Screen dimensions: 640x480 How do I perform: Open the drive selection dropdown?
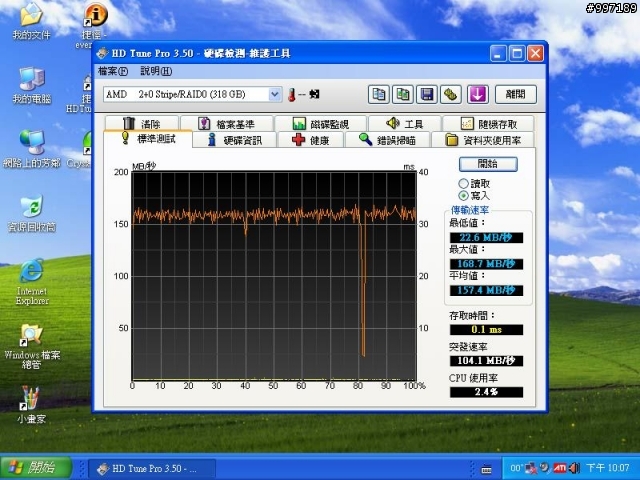click(x=275, y=94)
